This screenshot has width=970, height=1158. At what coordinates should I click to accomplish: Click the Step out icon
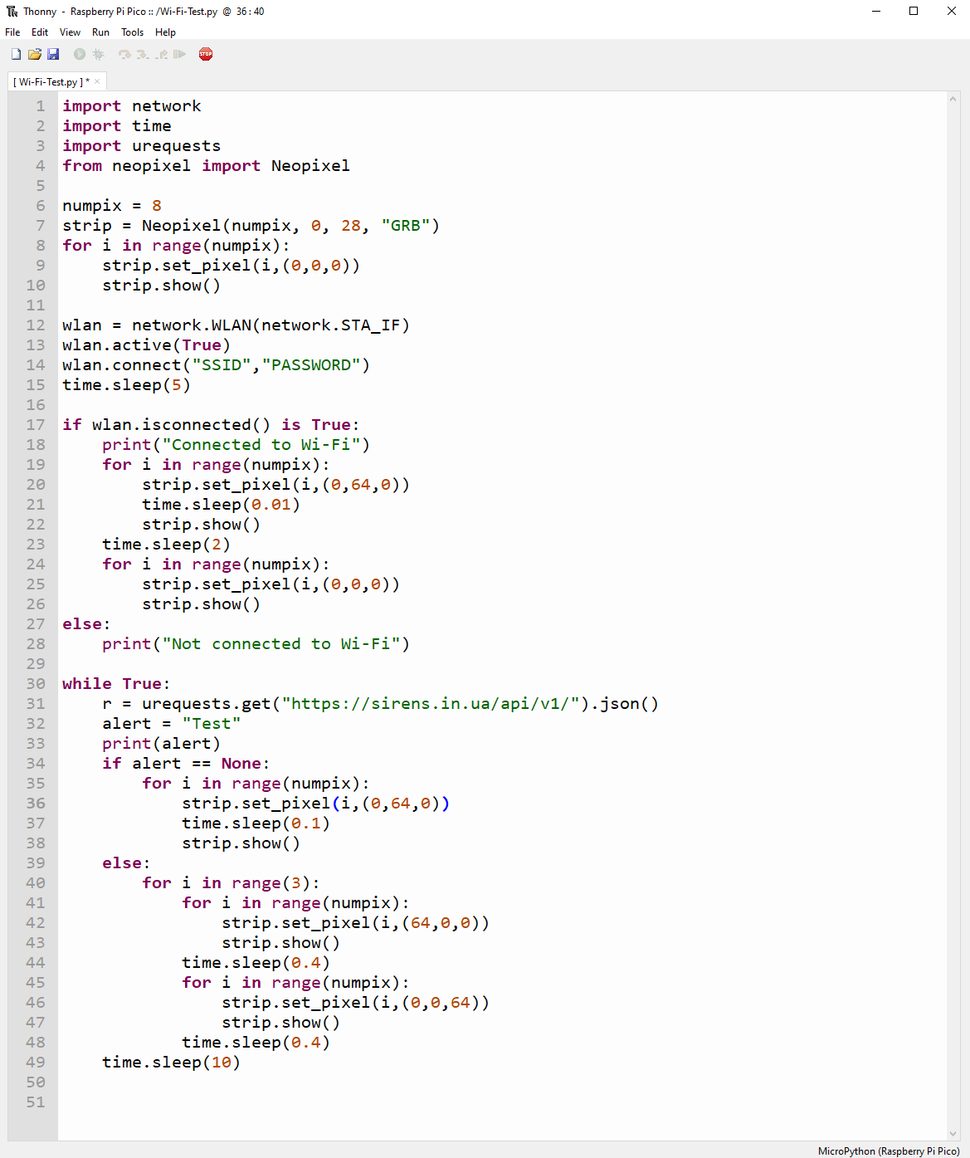click(x=161, y=54)
